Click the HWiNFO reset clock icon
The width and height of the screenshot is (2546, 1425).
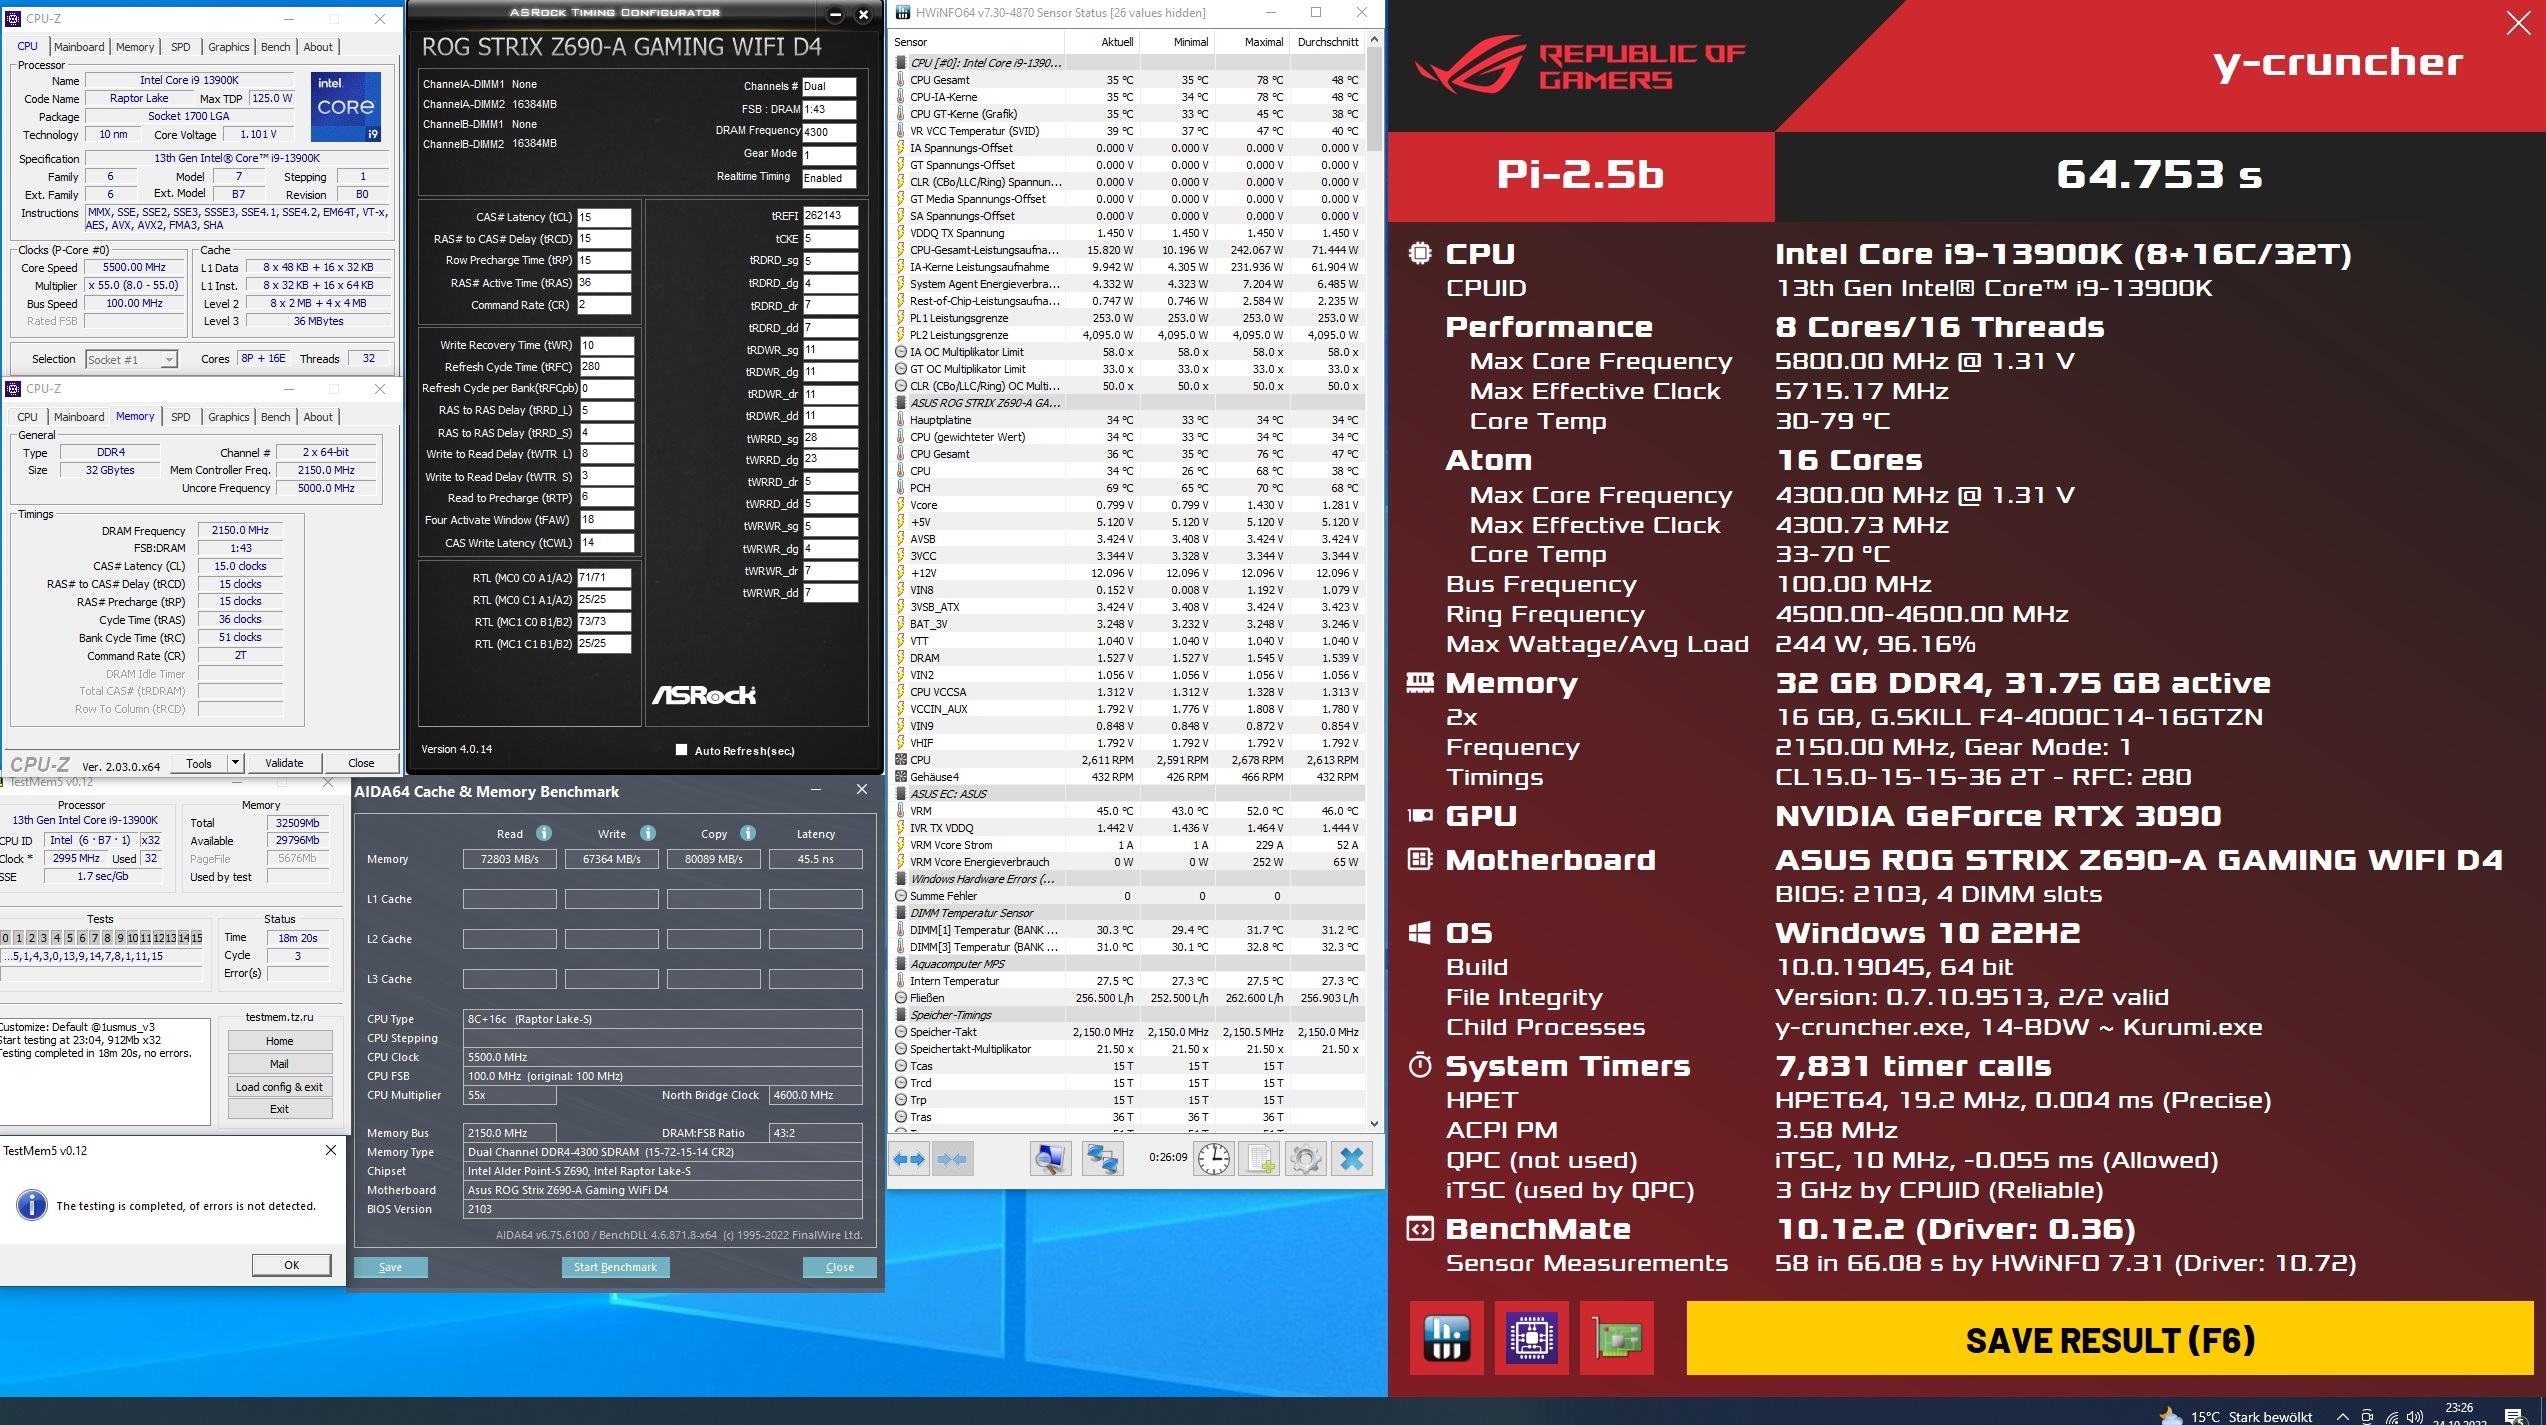click(x=1214, y=1159)
